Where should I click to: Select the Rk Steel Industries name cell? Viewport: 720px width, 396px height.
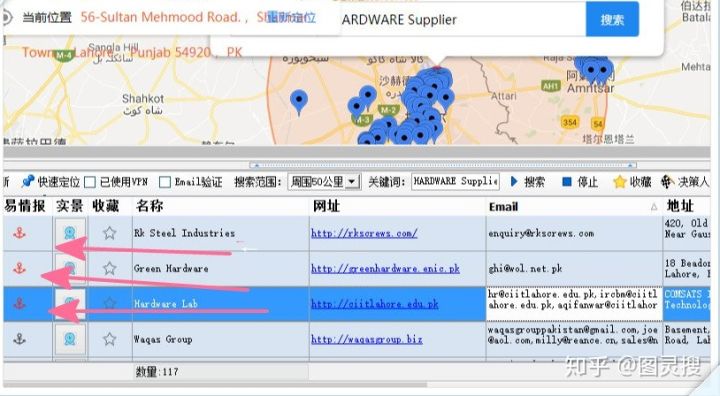[221, 233]
